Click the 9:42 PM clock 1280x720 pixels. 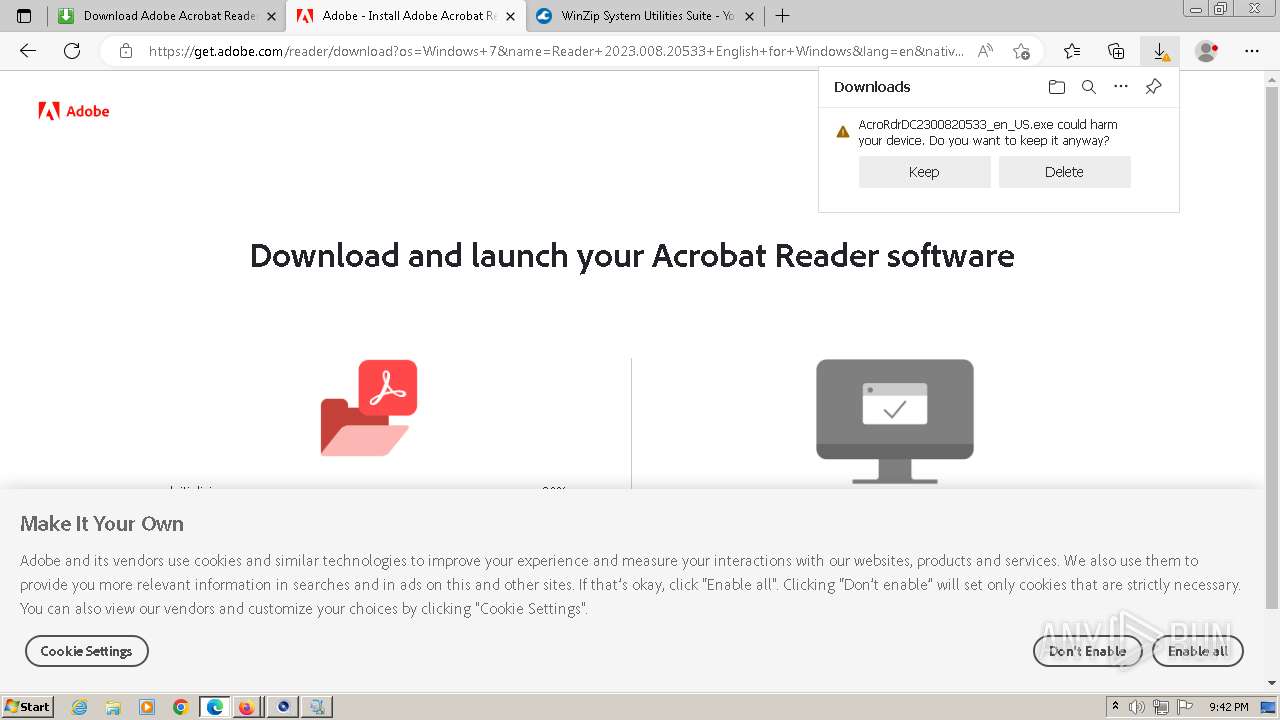[x=1228, y=707]
